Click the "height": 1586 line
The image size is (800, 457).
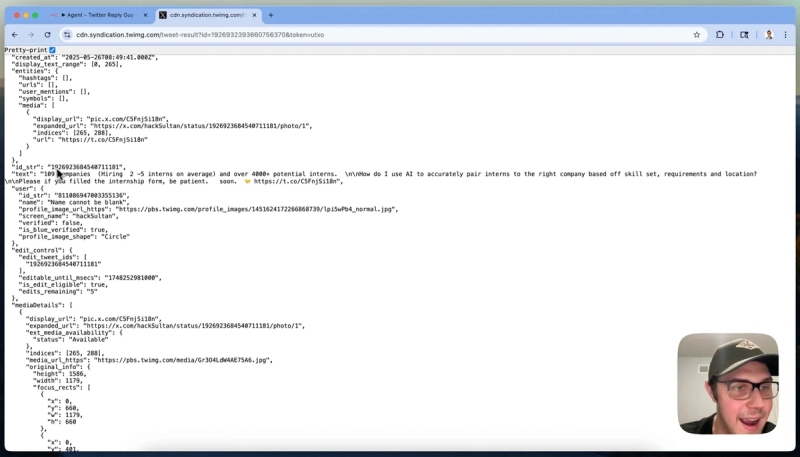[60, 374]
